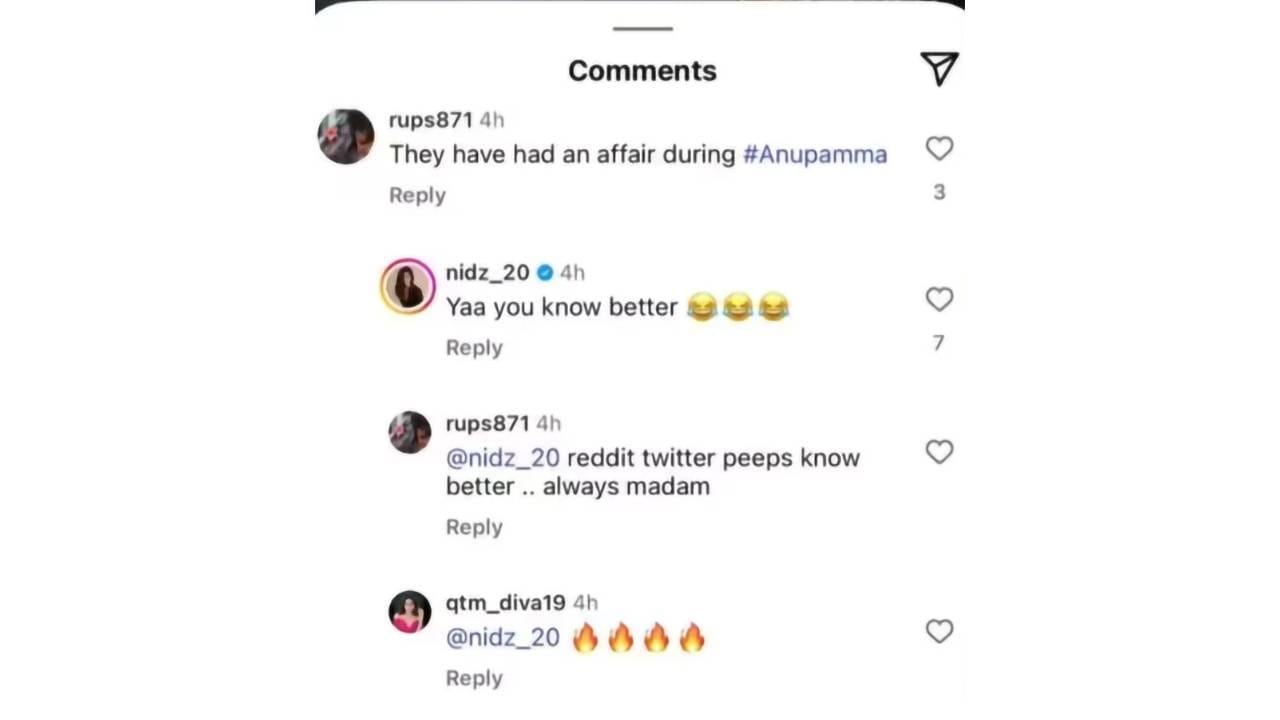
Task: Reply to qtm_diva19's comment
Action: 474,678
